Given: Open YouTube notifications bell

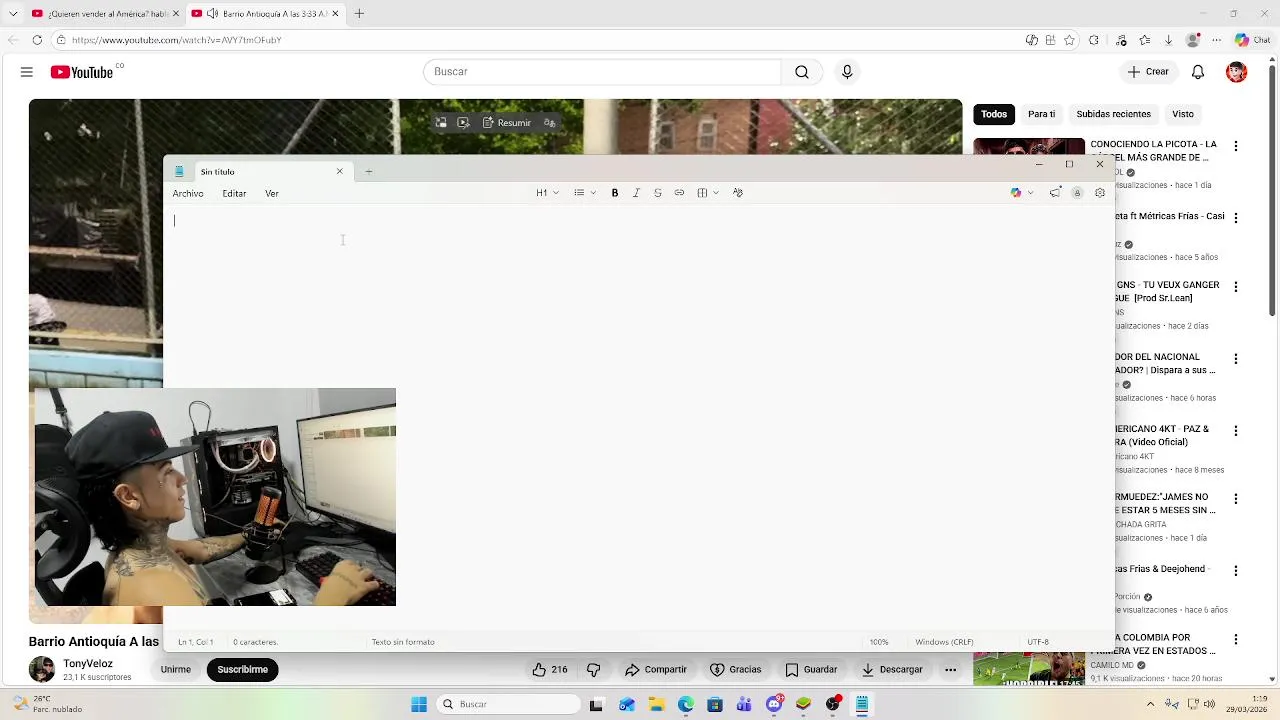Looking at the screenshot, I should pos(1198,72).
